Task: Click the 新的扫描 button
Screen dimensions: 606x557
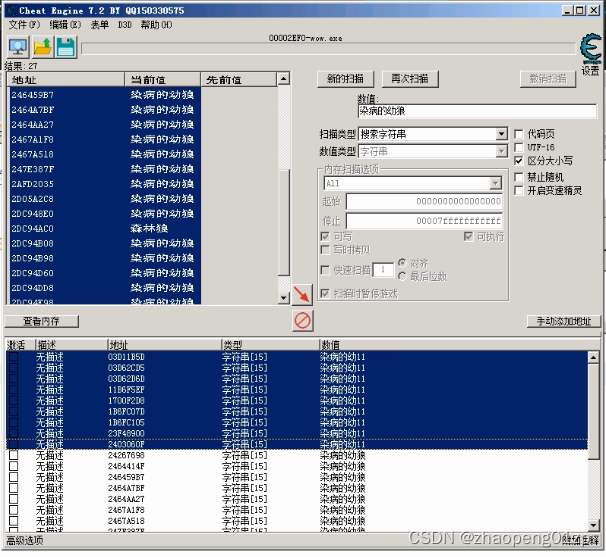Action: pyautogui.click(x=345, y=79)
